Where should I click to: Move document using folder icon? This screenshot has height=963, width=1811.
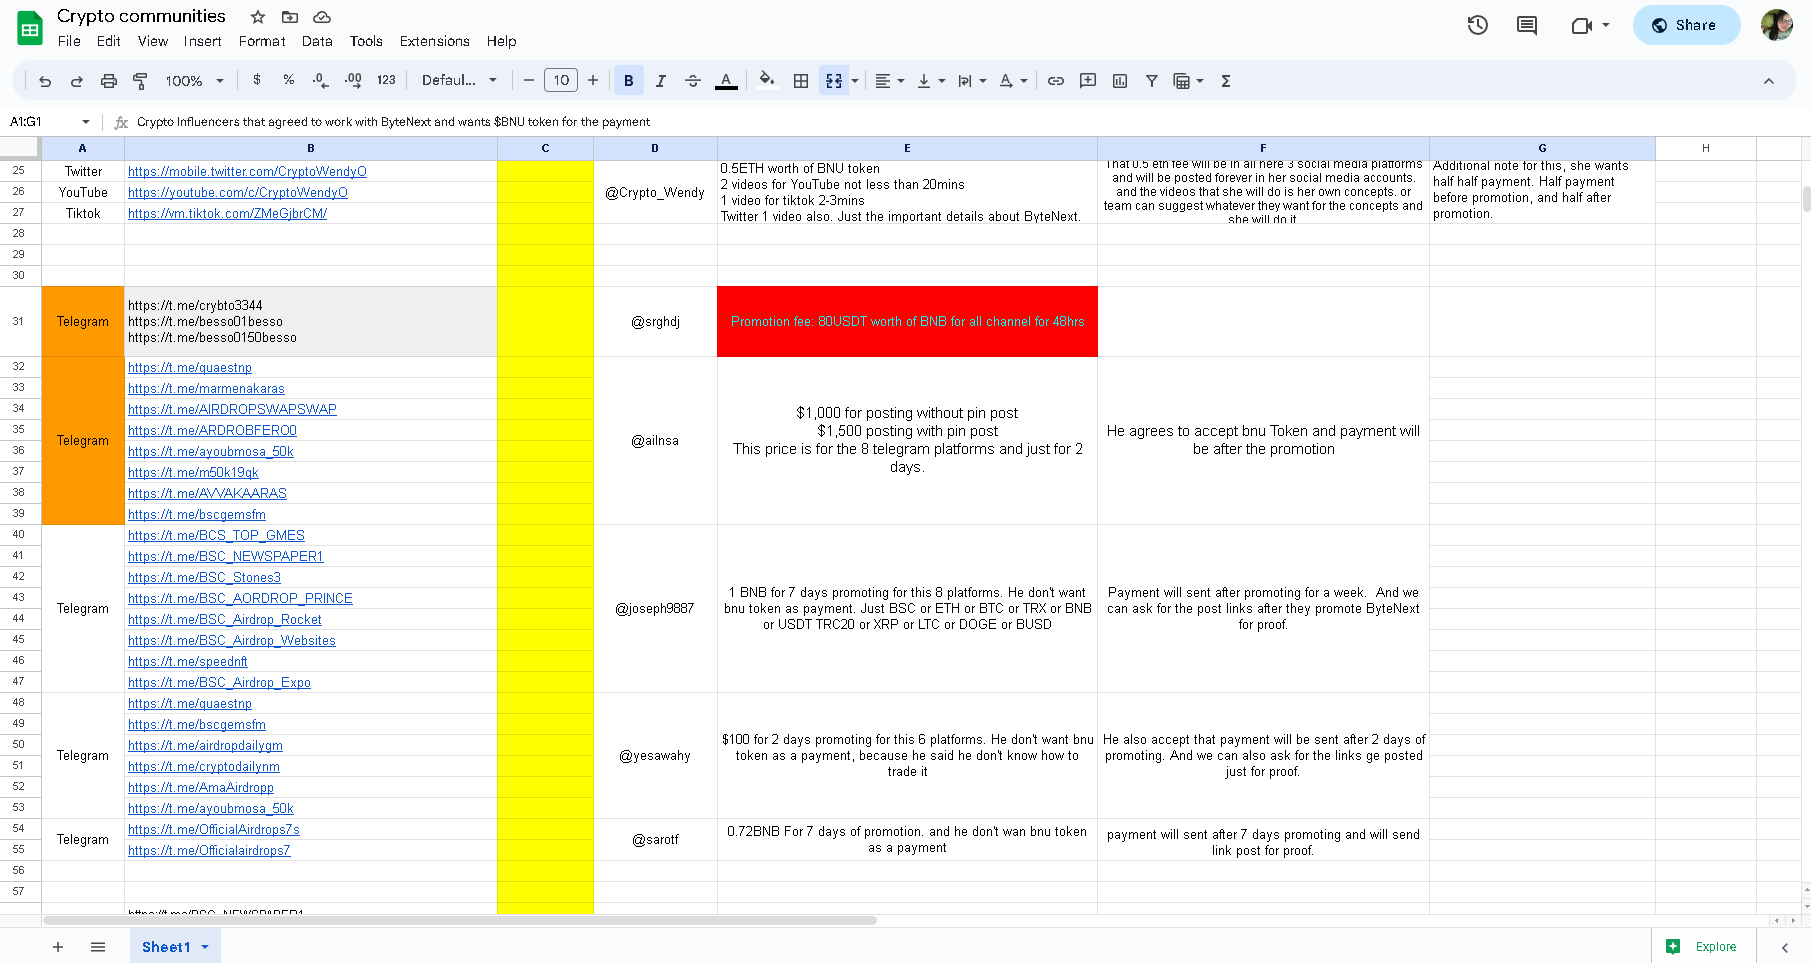[x=290, y=17]
